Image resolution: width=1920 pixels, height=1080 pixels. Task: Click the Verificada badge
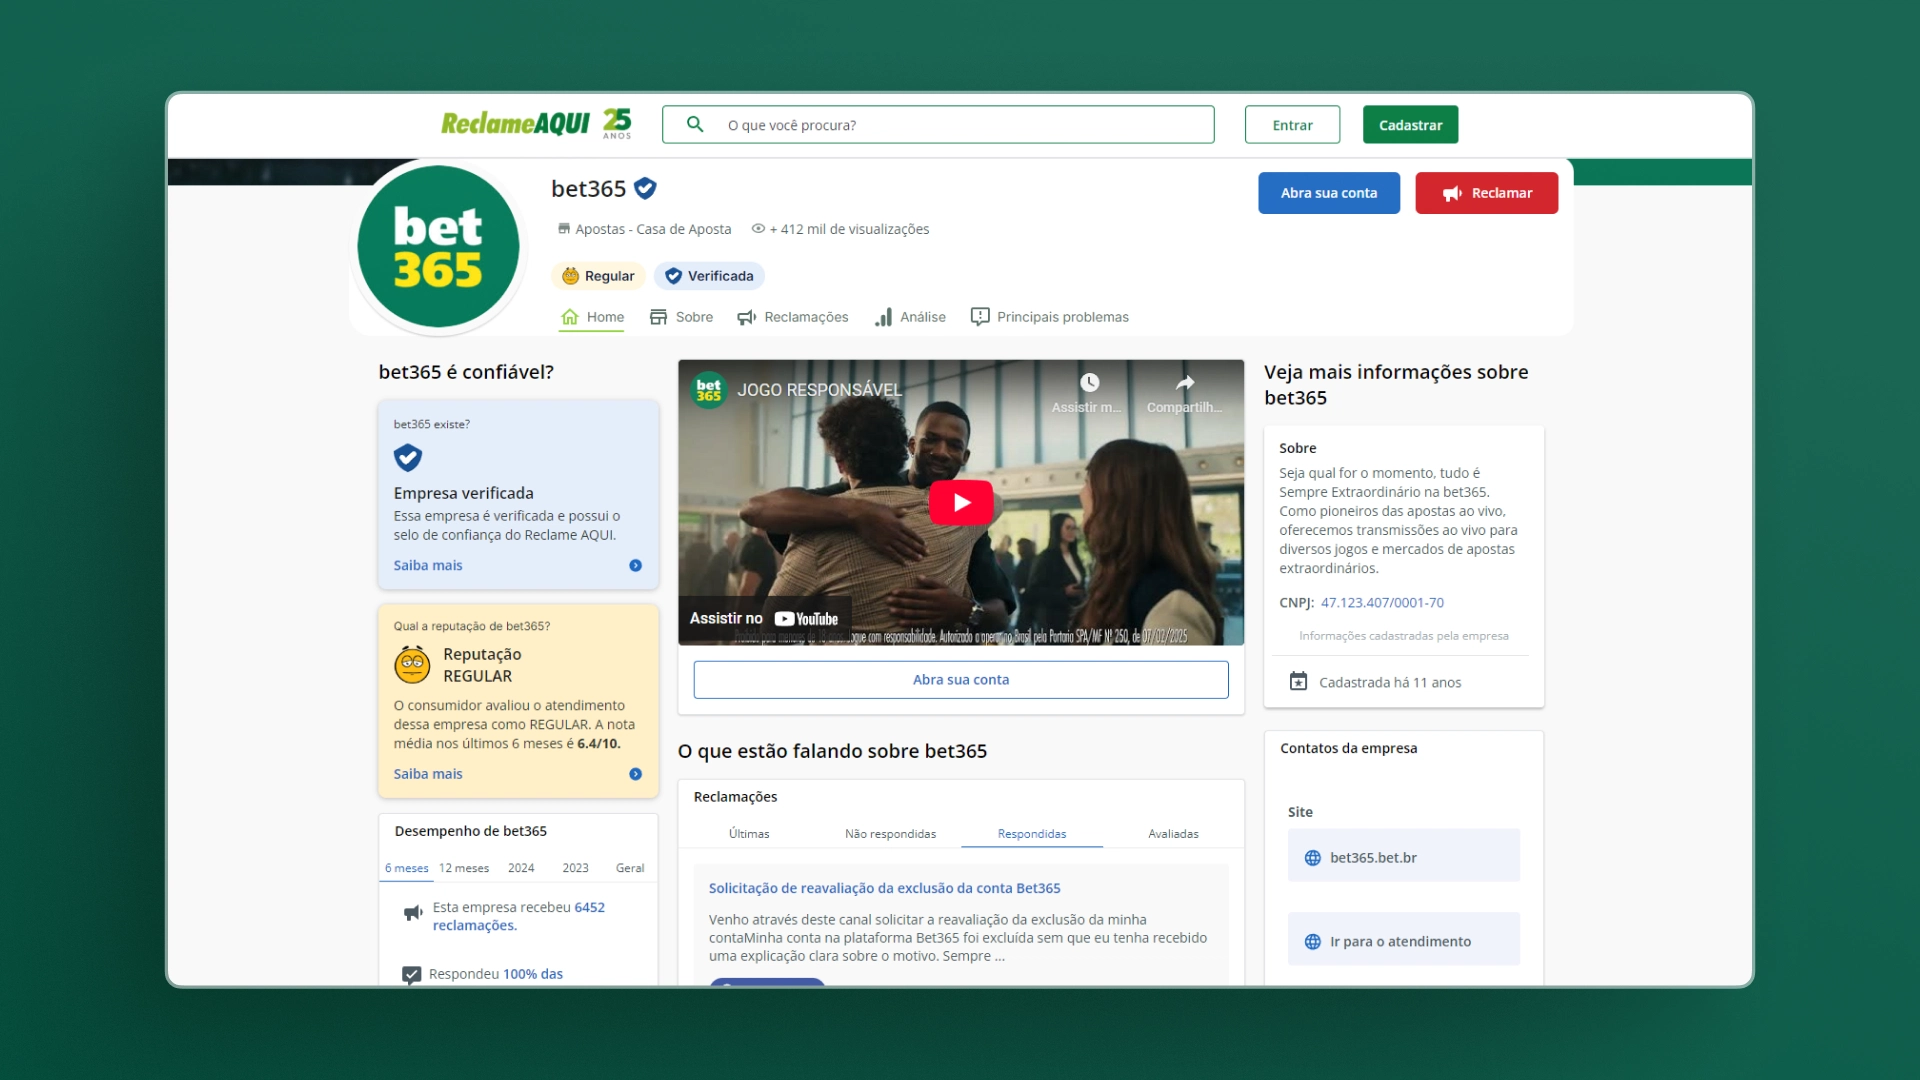(709, 276)
